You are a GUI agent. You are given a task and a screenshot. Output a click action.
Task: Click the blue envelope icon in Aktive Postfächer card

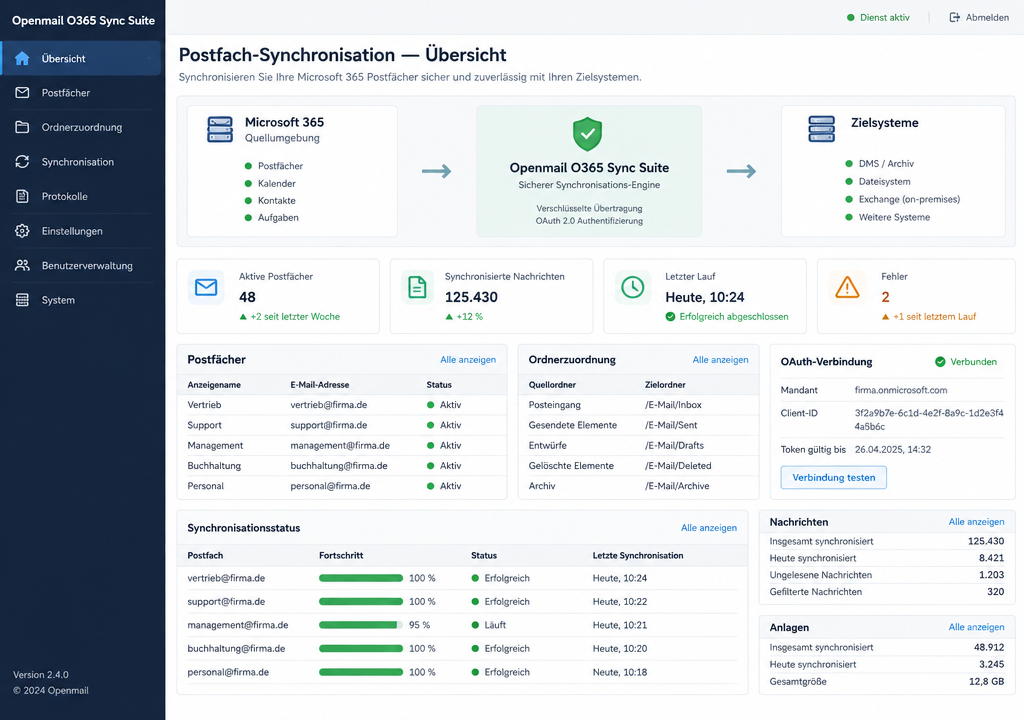pos(206,287)
